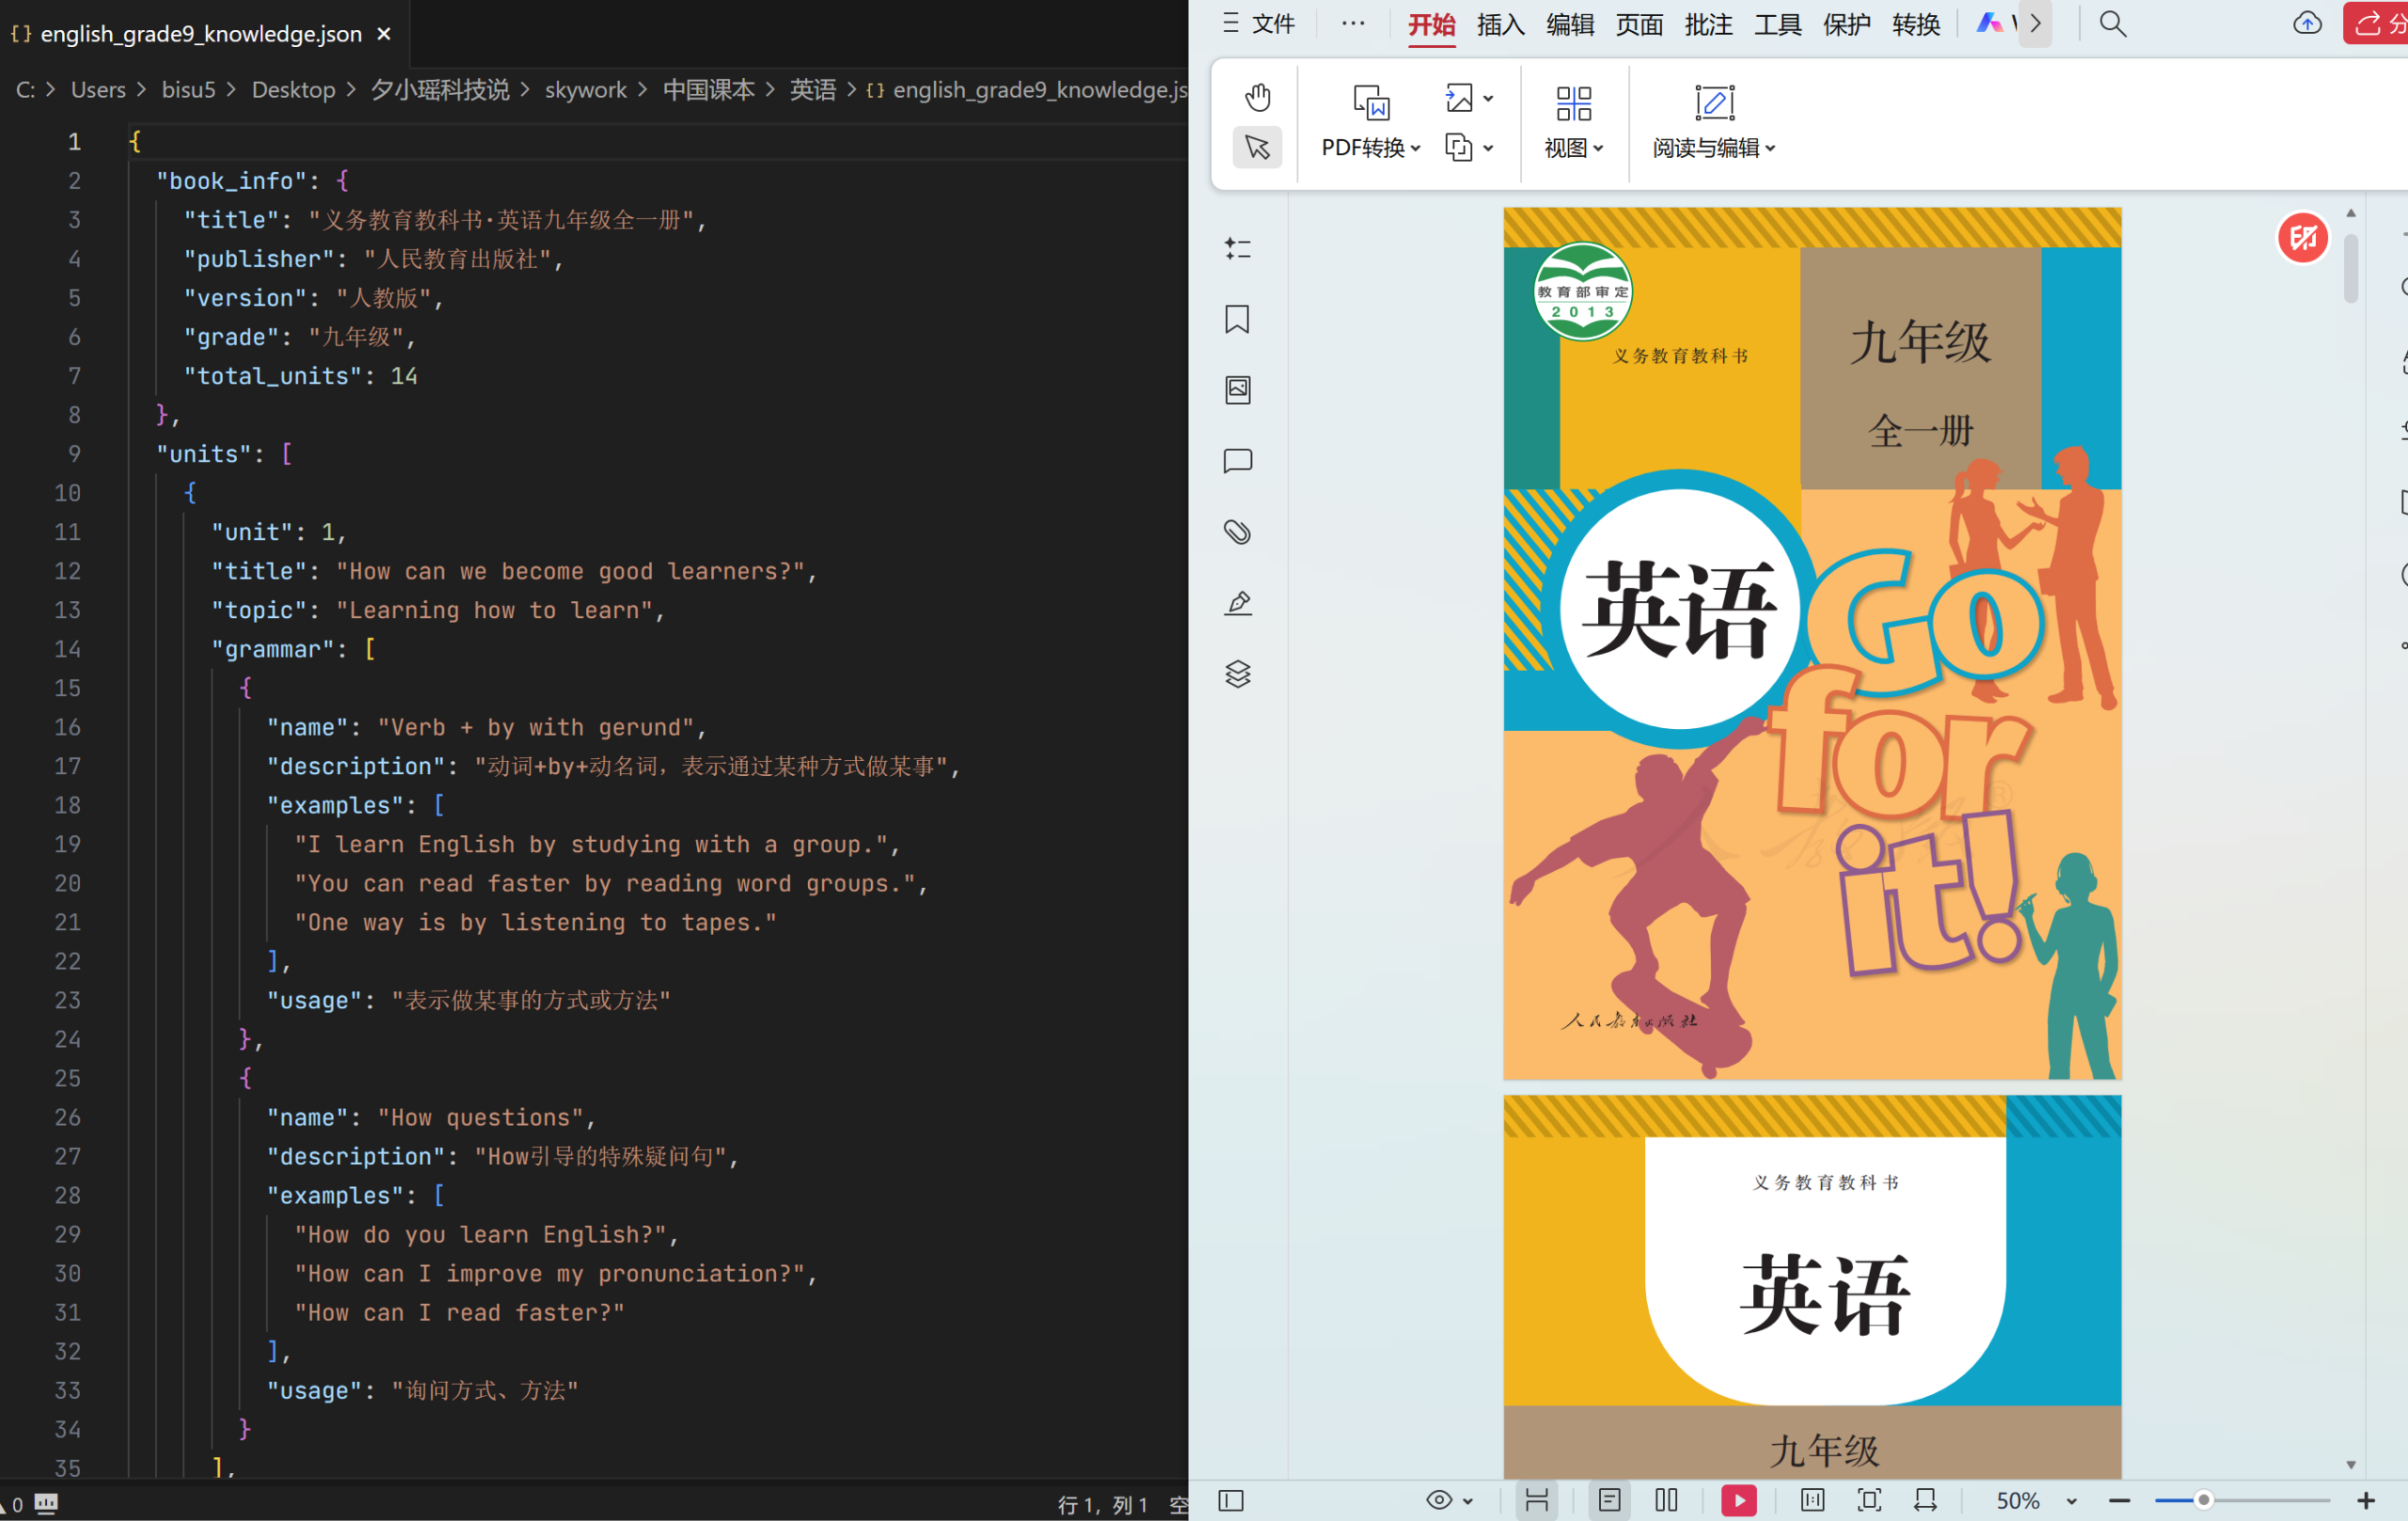Click the attachment icon in the PDF sidebar
Image resolution: width=2408 pixels, height=1521 pixels.
click(x=1237, y=532)
